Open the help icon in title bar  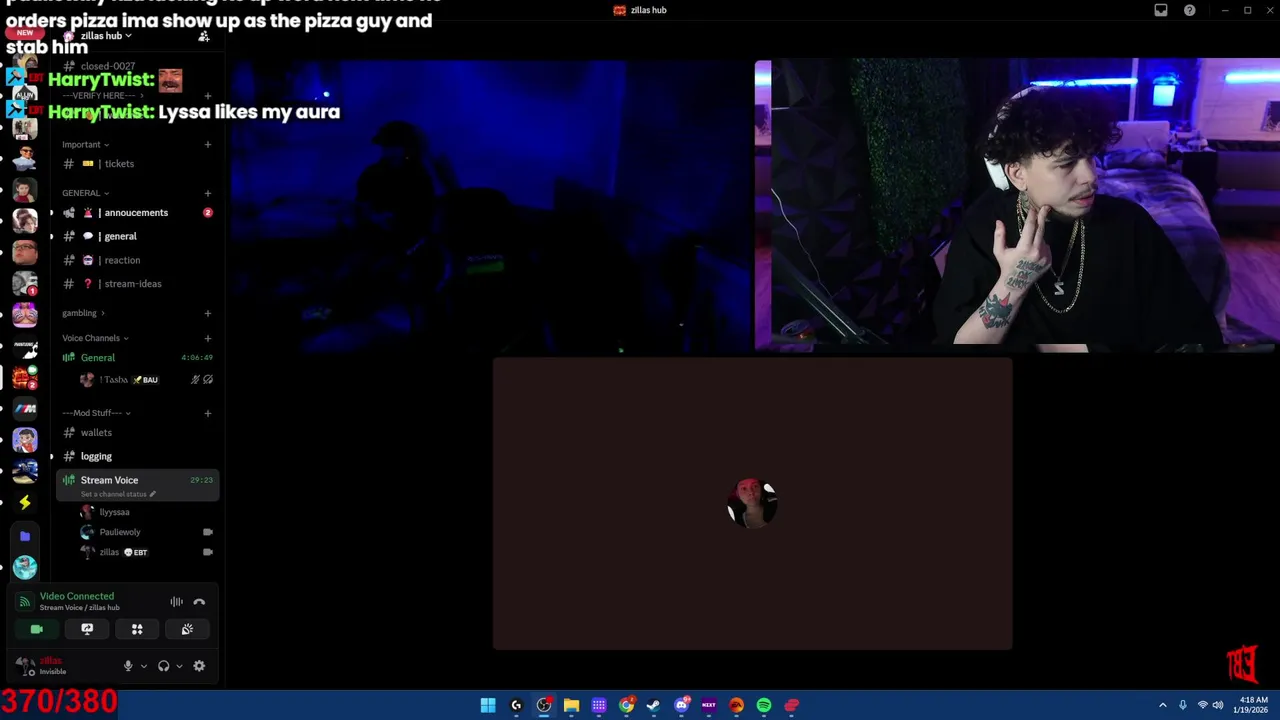coord(1190,10)
